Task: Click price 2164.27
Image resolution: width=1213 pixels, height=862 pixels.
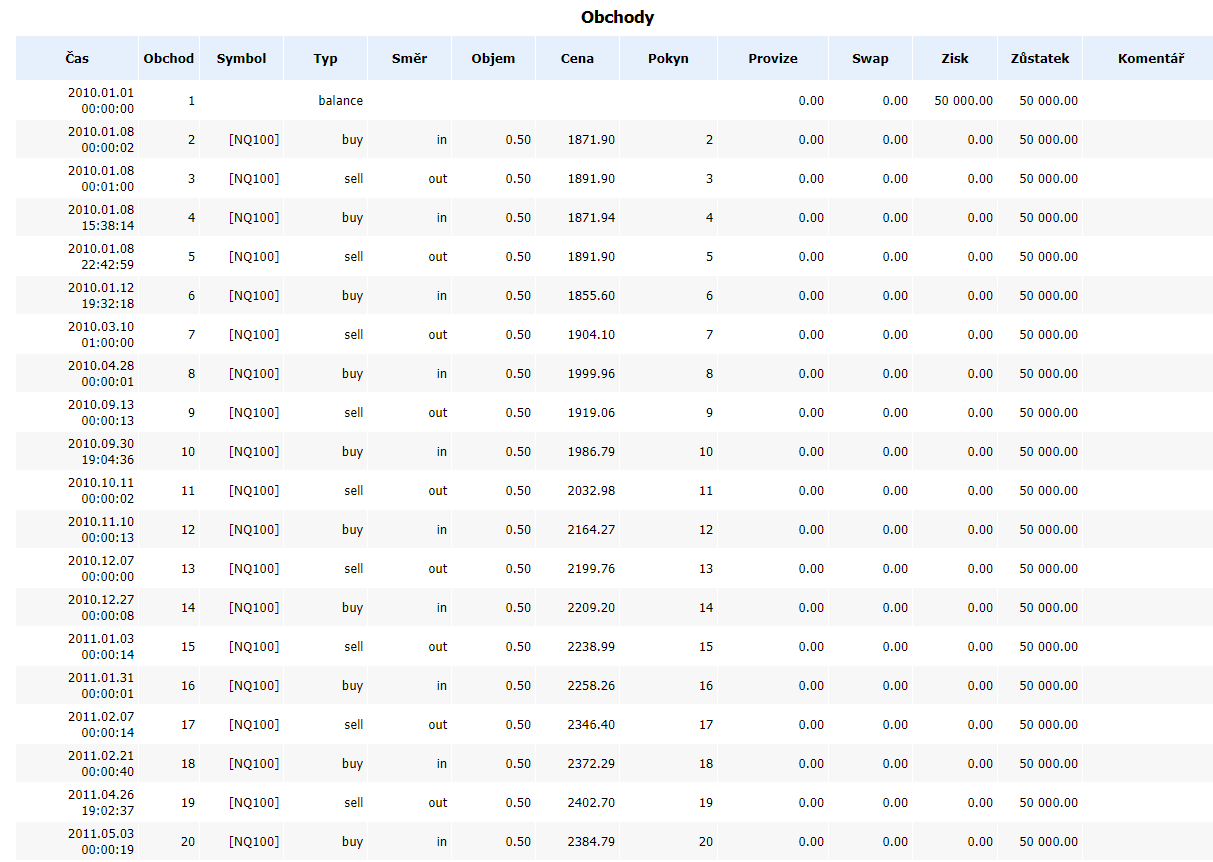Action: coord(591,530)
